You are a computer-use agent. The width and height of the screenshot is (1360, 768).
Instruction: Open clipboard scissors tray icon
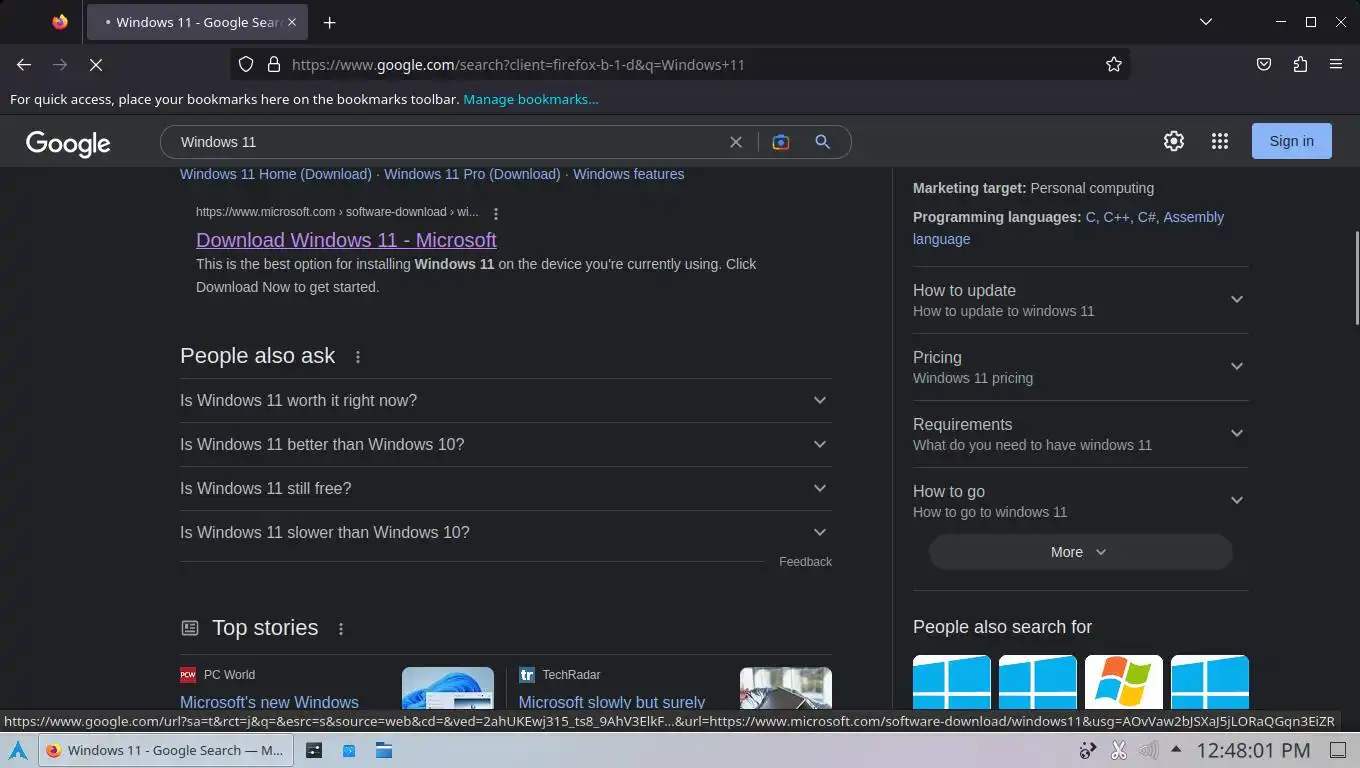1118,750
